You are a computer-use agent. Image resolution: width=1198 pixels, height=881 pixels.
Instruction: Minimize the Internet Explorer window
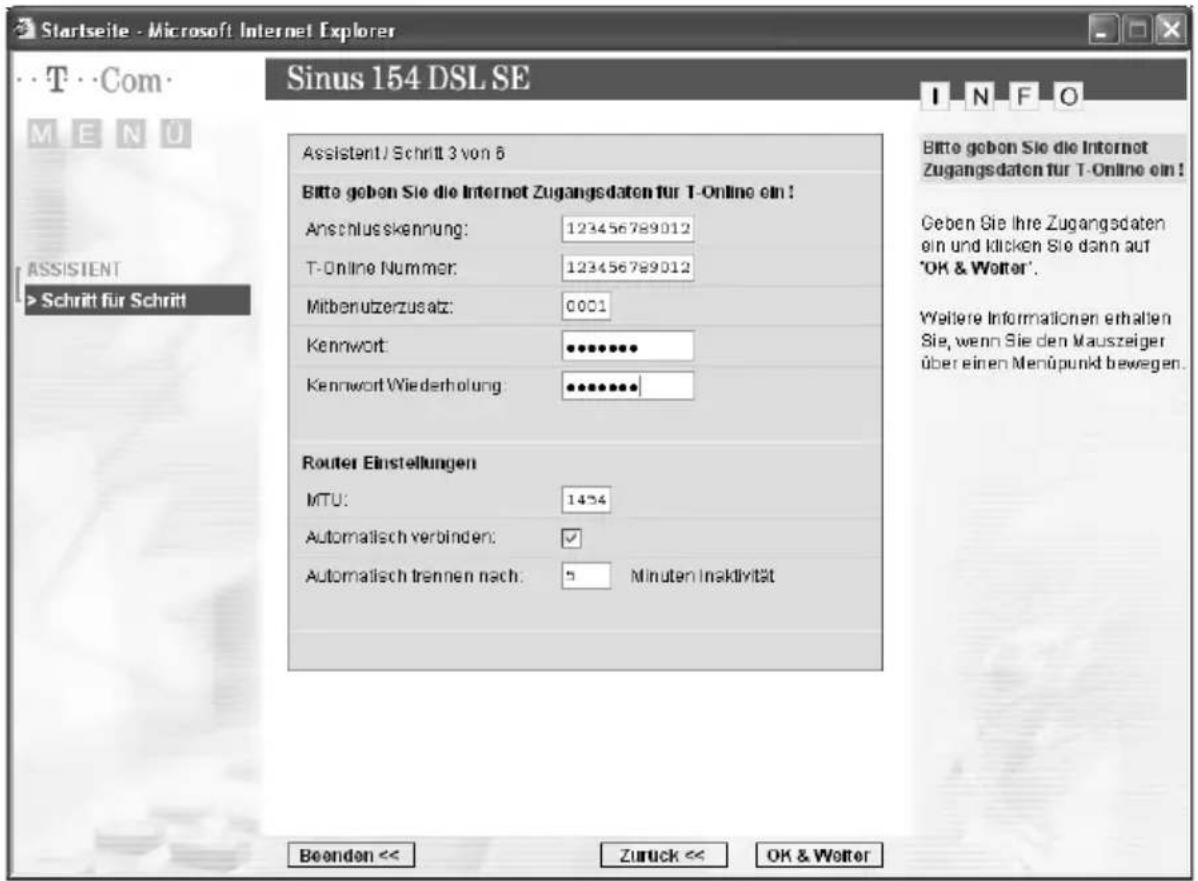(1102, 31)
